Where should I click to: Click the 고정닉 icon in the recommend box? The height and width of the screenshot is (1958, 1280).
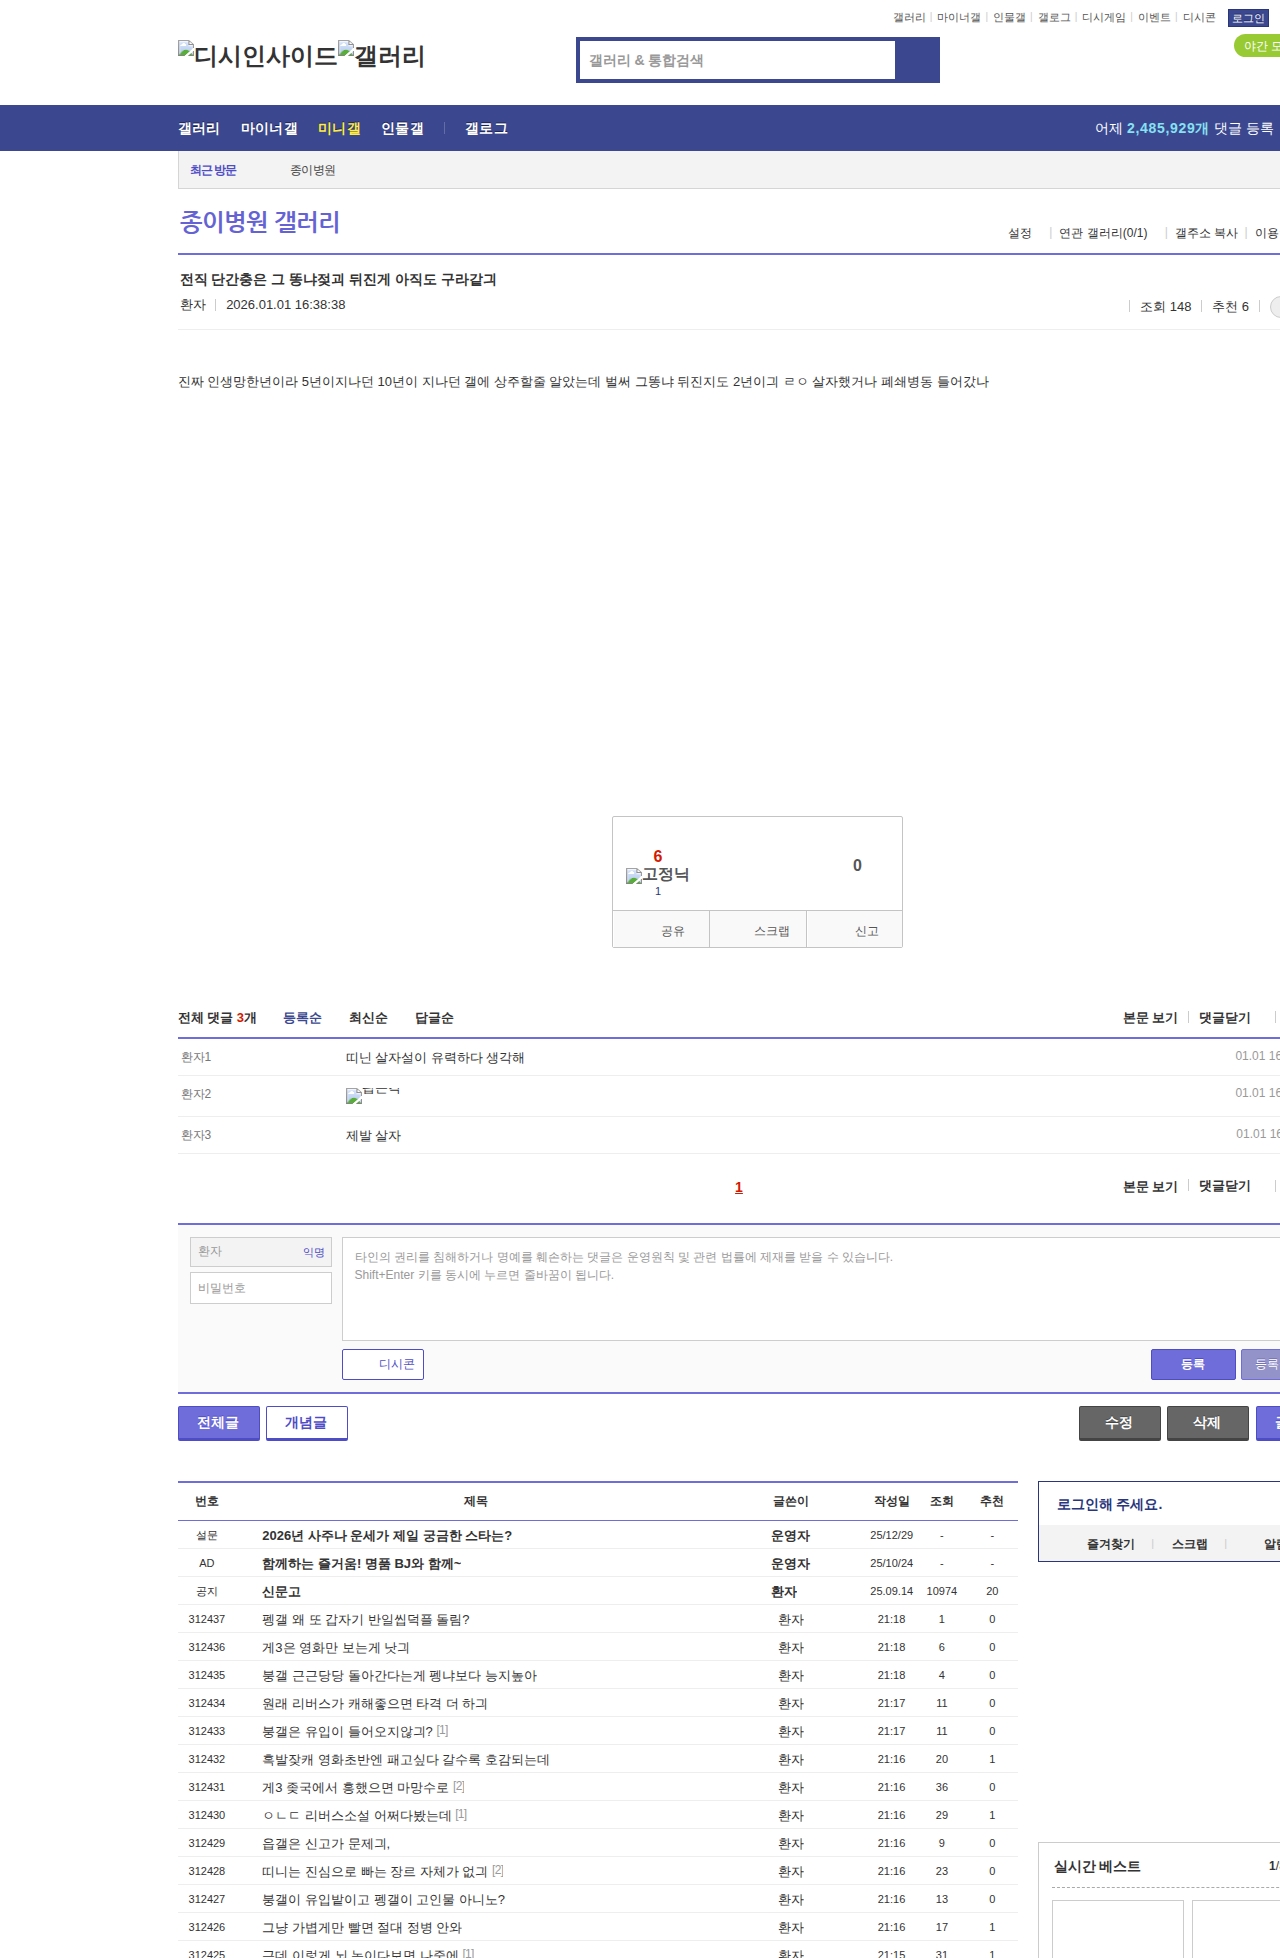(657, 875)
